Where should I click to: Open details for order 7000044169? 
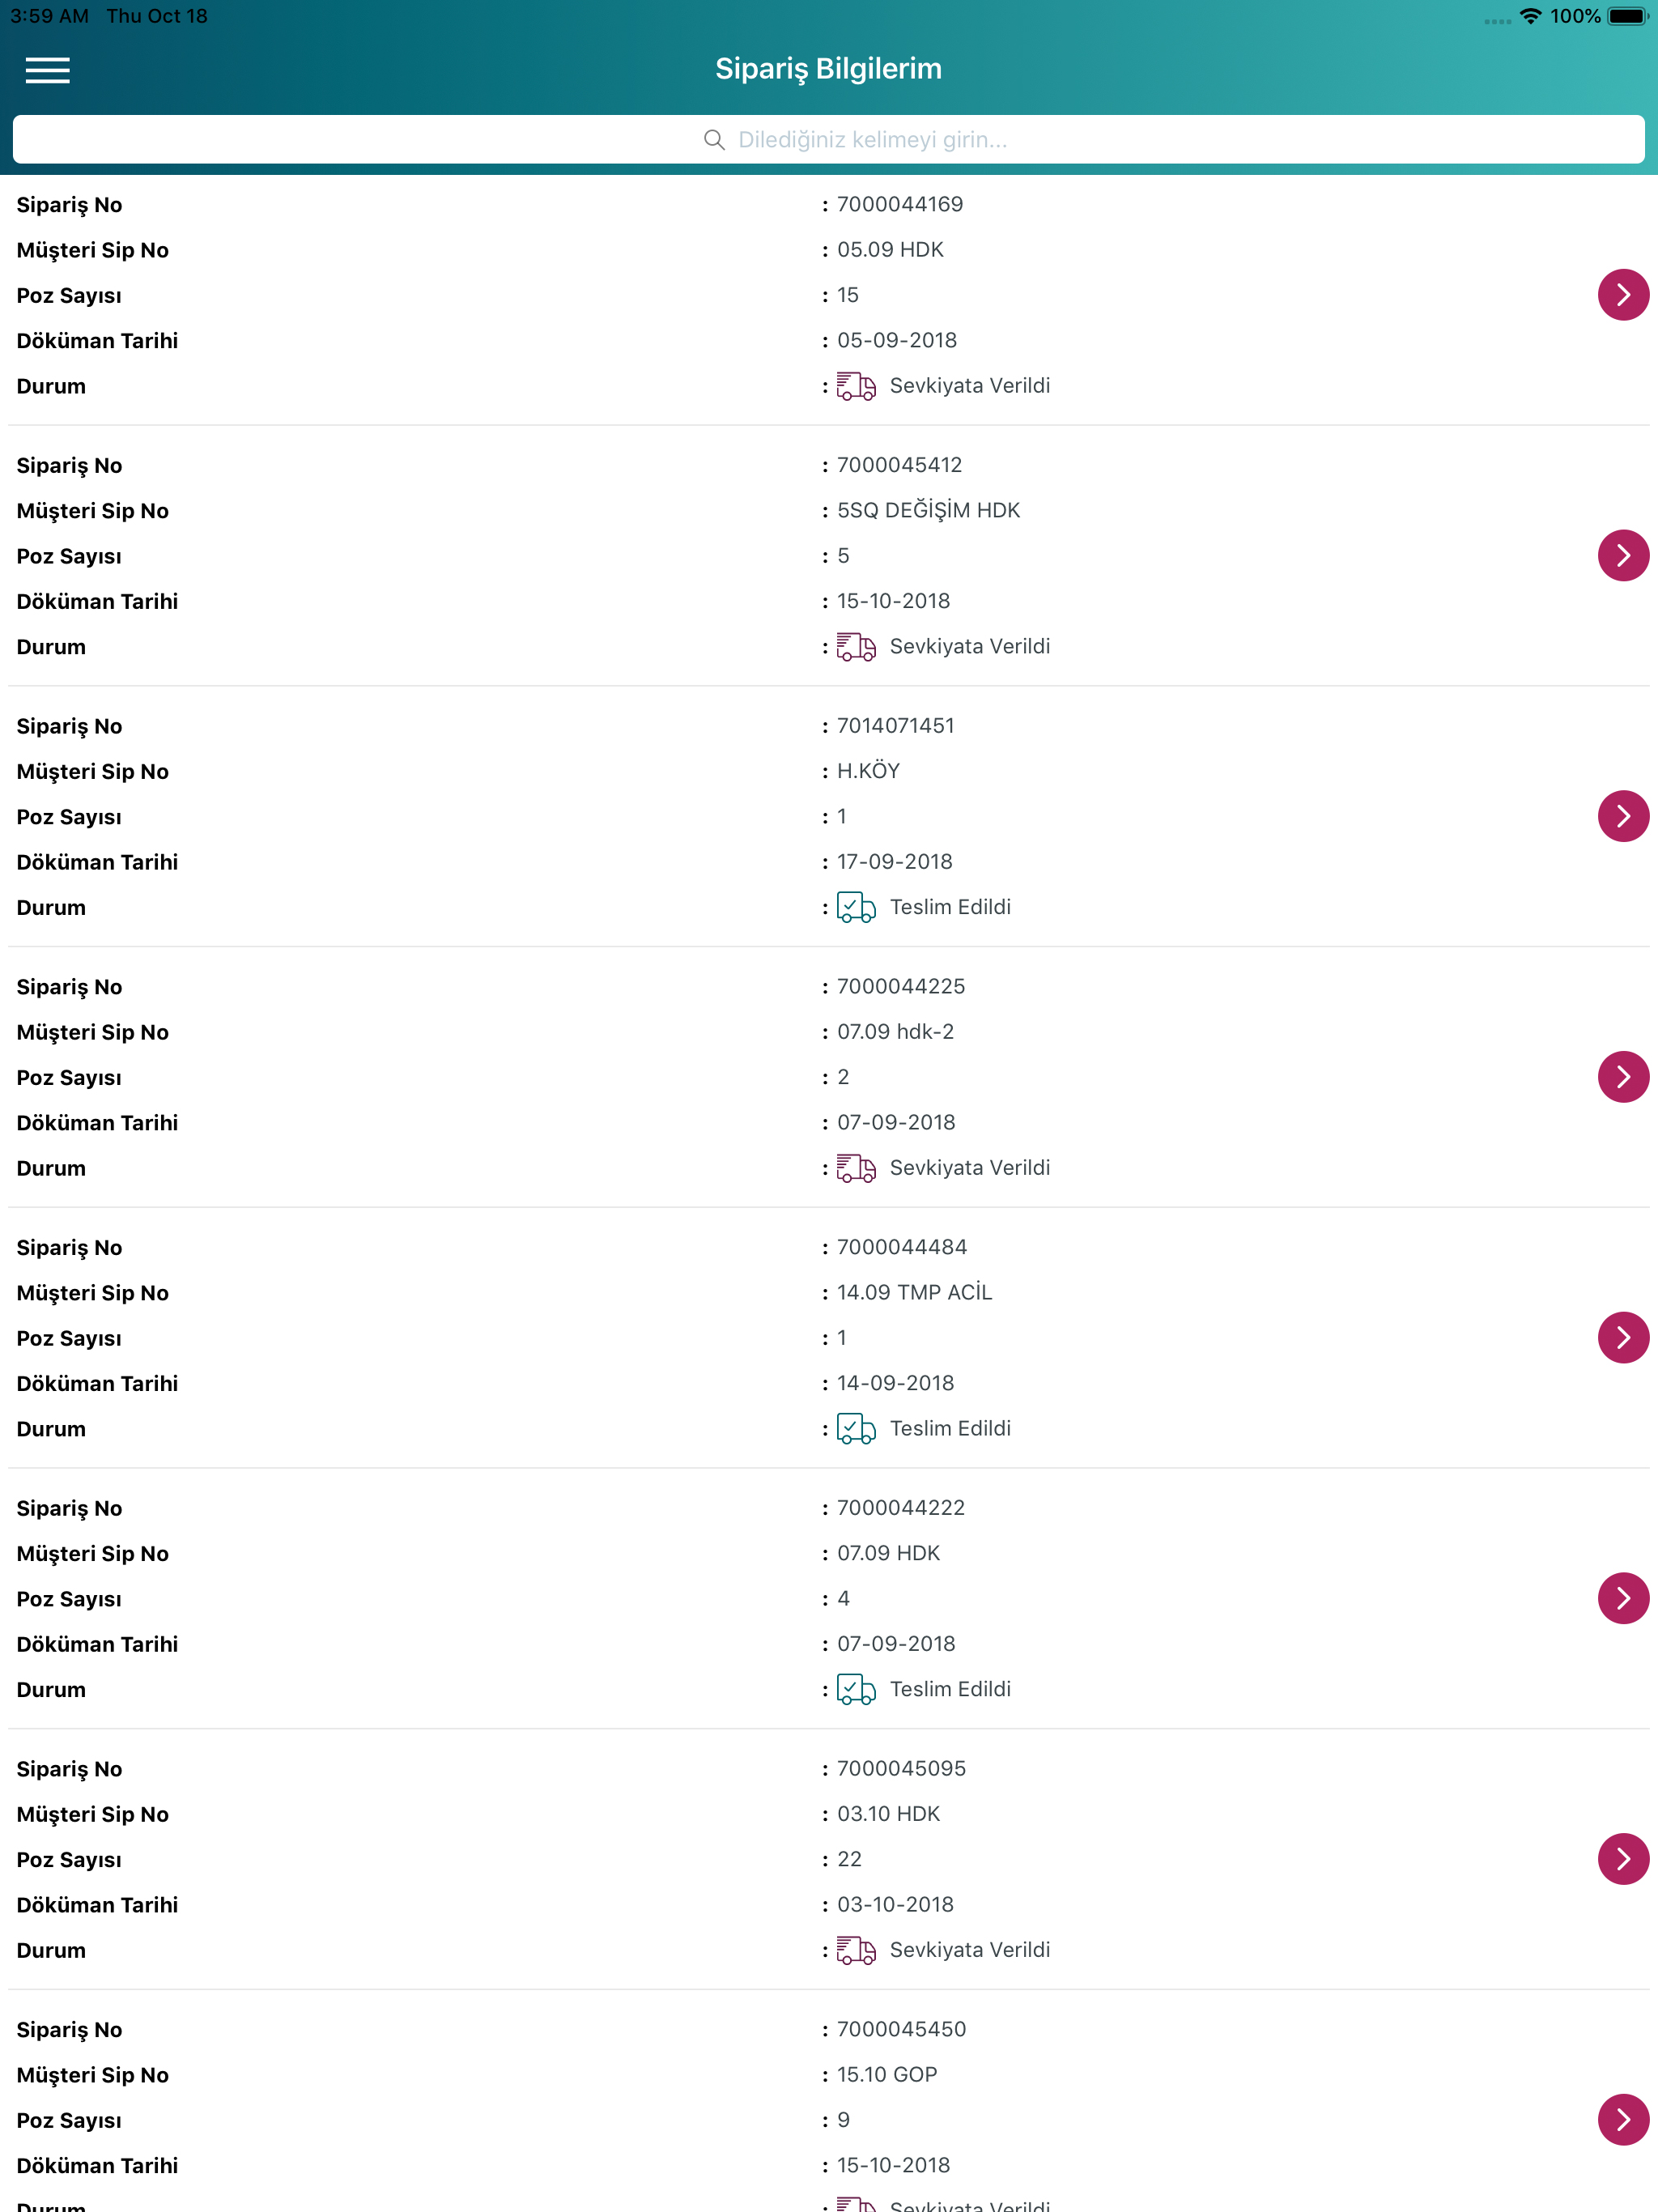[x=1623, y=295]
